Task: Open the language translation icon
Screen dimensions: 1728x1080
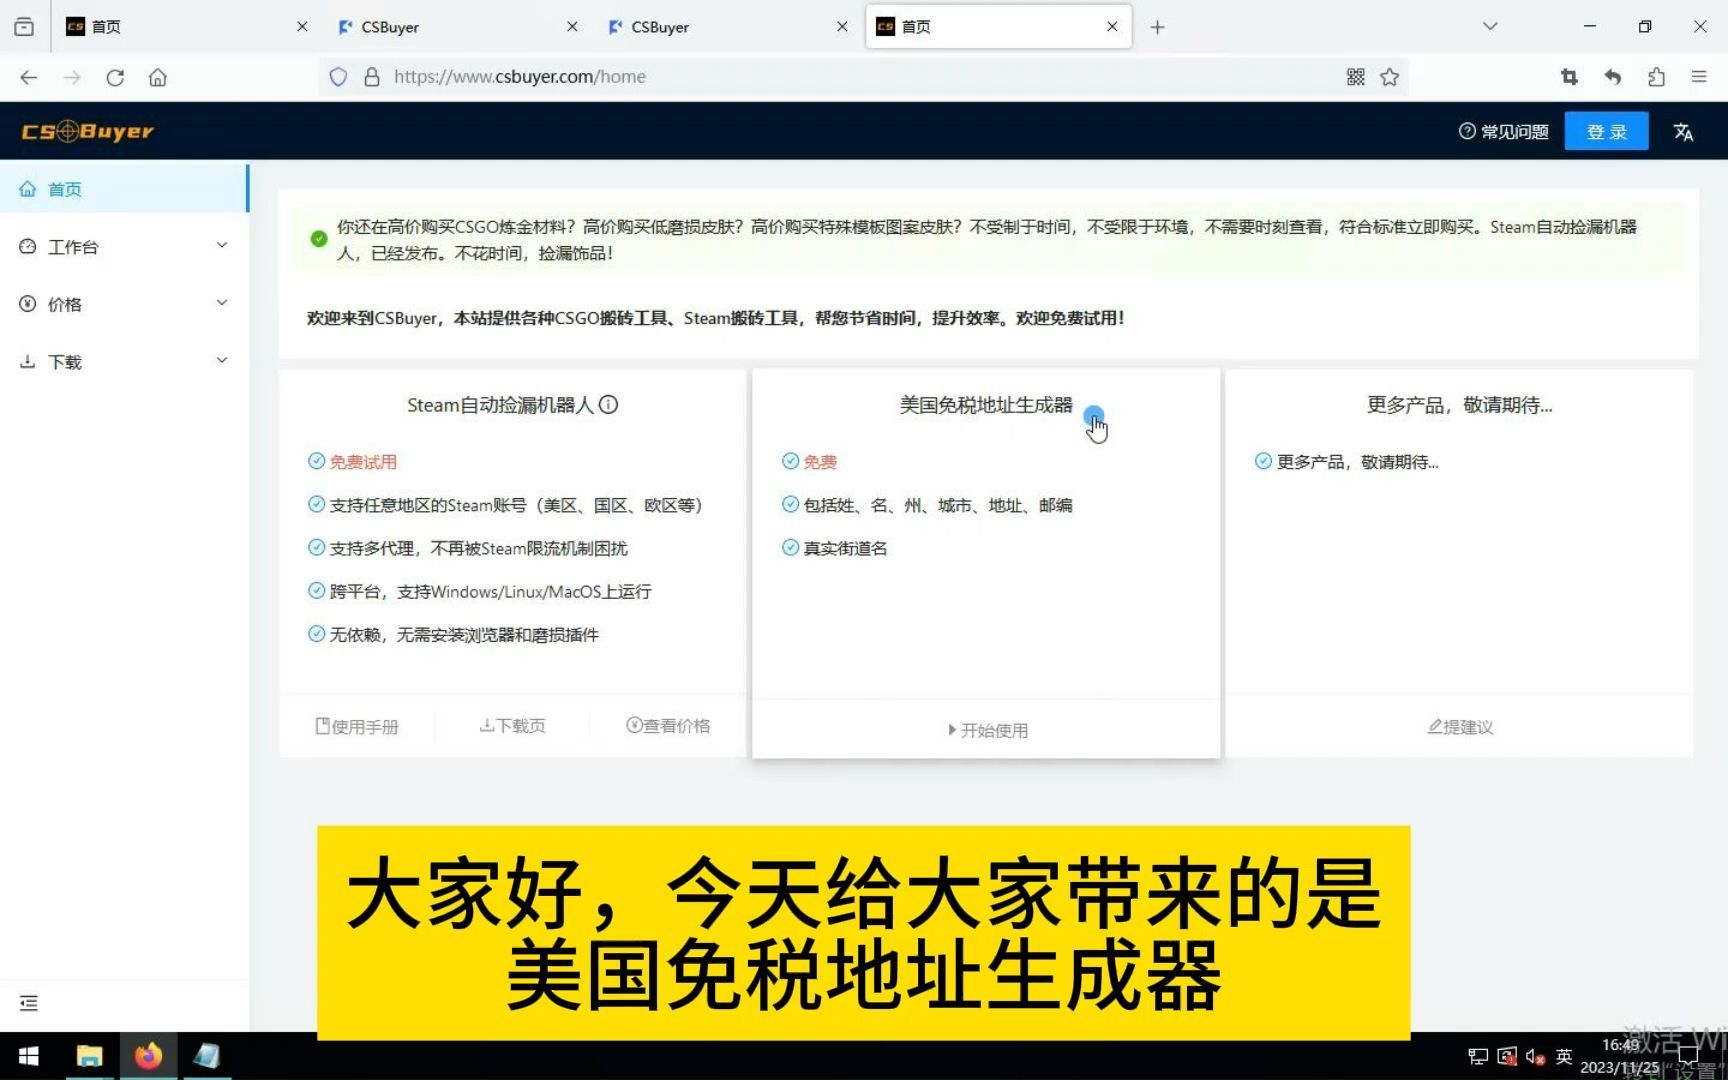Action: coord(1683,131)
